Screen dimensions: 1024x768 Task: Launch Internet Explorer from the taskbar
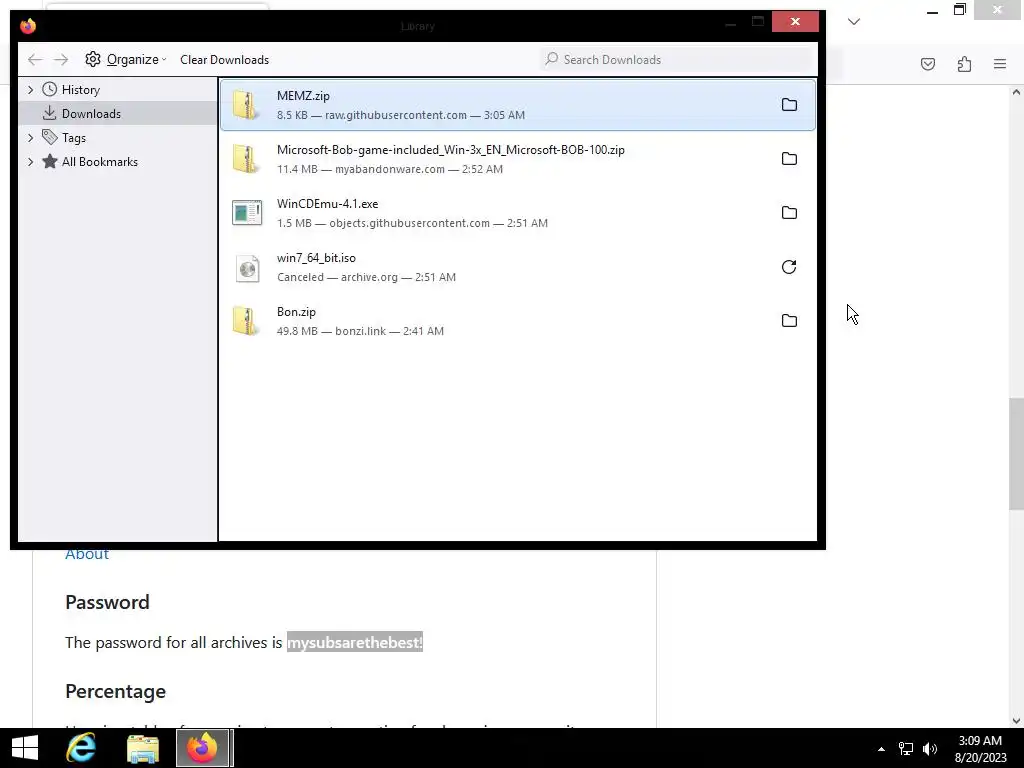pyautogui.click(x=82, y=748)
